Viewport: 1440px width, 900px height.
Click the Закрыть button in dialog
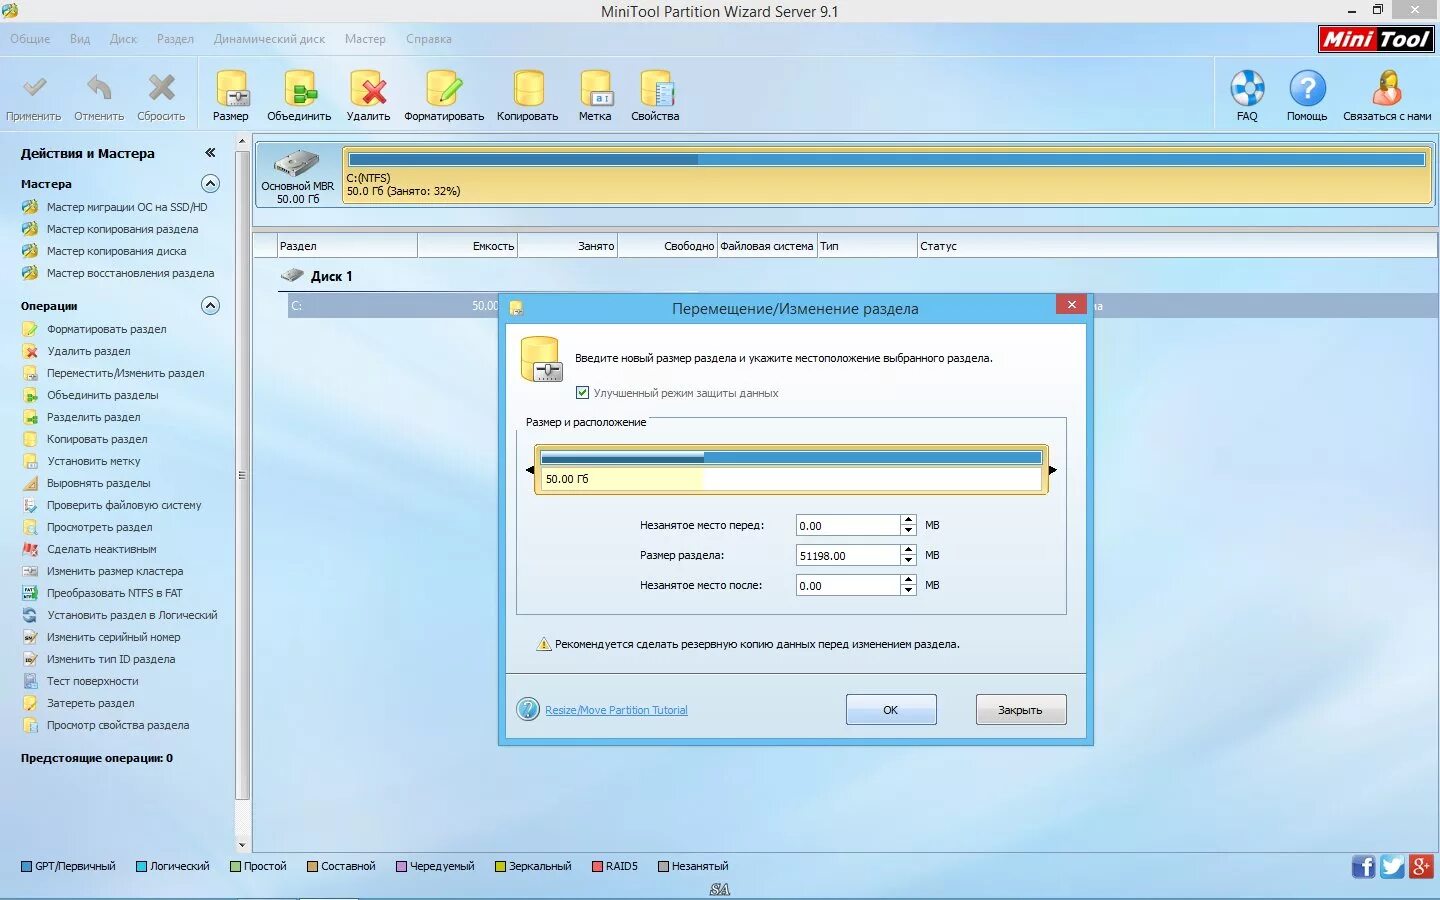coord(1020,709)
